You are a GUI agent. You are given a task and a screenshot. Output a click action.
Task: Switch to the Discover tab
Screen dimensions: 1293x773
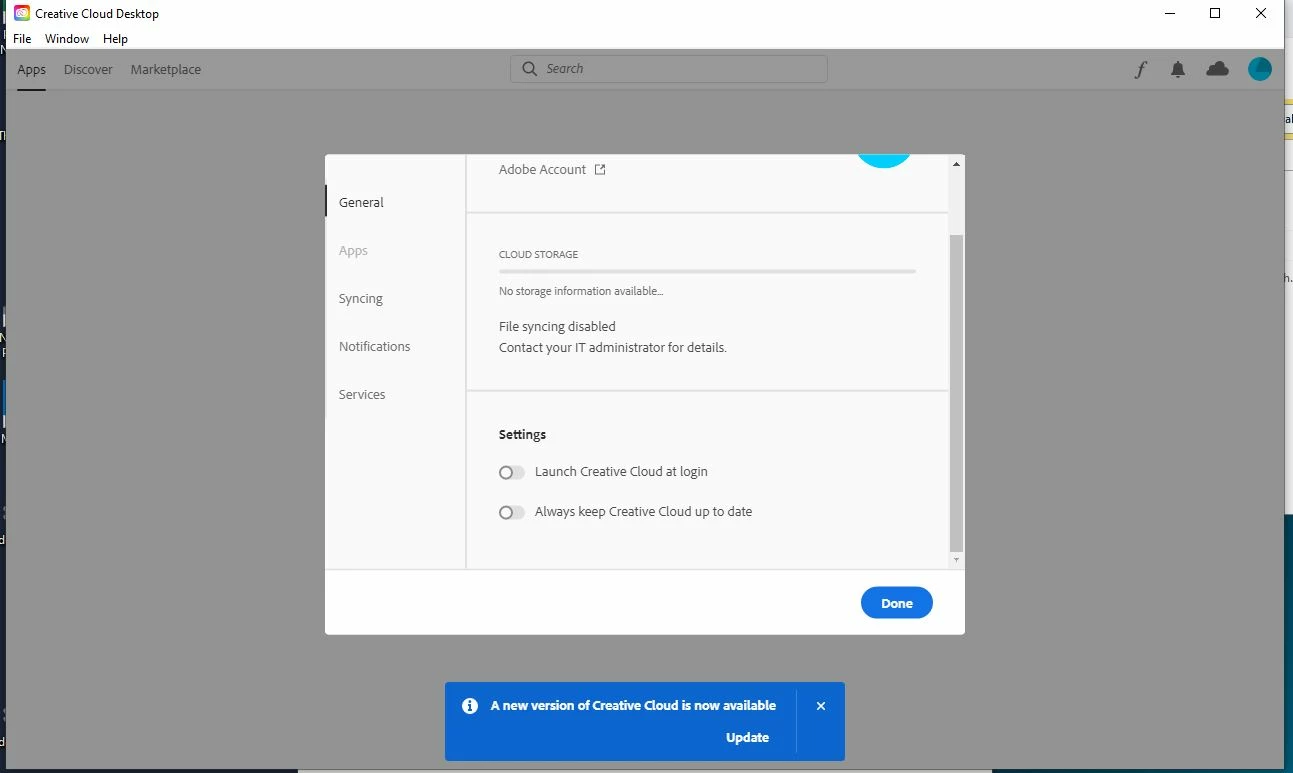88,70
